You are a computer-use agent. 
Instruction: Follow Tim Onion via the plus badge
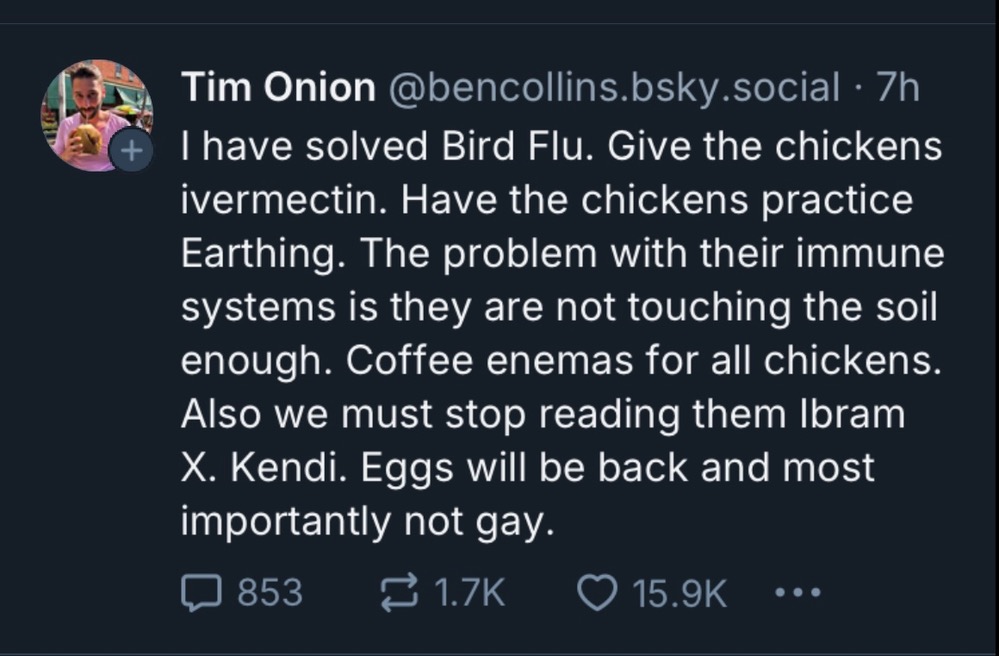[131, 150]
